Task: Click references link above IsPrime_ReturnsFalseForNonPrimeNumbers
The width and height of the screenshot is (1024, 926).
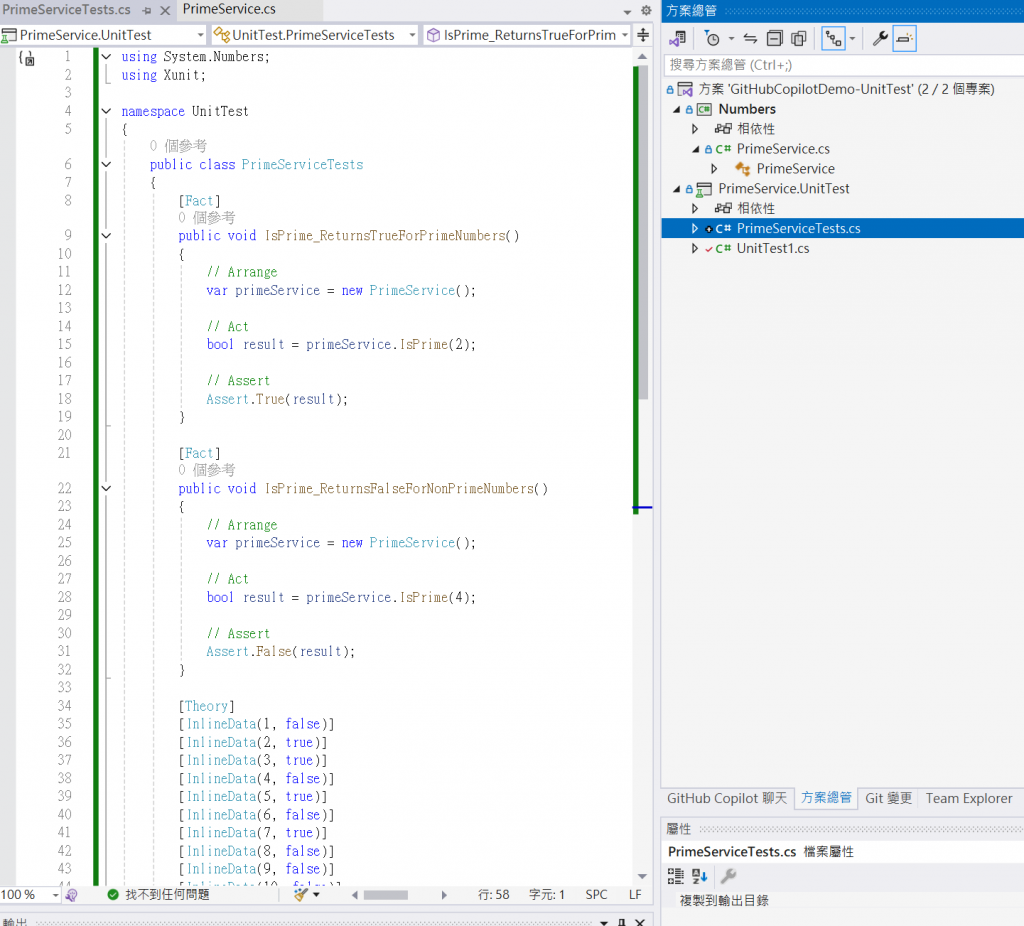Action: (x=207, y=470)
